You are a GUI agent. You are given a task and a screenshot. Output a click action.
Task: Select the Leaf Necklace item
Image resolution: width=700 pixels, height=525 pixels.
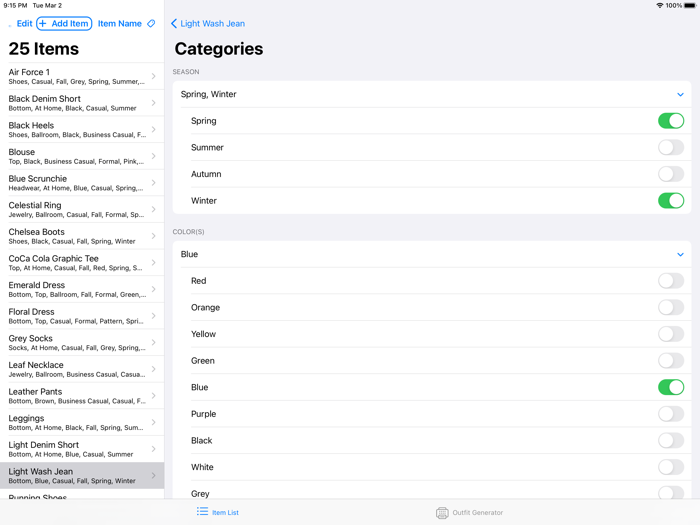pos(82,369)
